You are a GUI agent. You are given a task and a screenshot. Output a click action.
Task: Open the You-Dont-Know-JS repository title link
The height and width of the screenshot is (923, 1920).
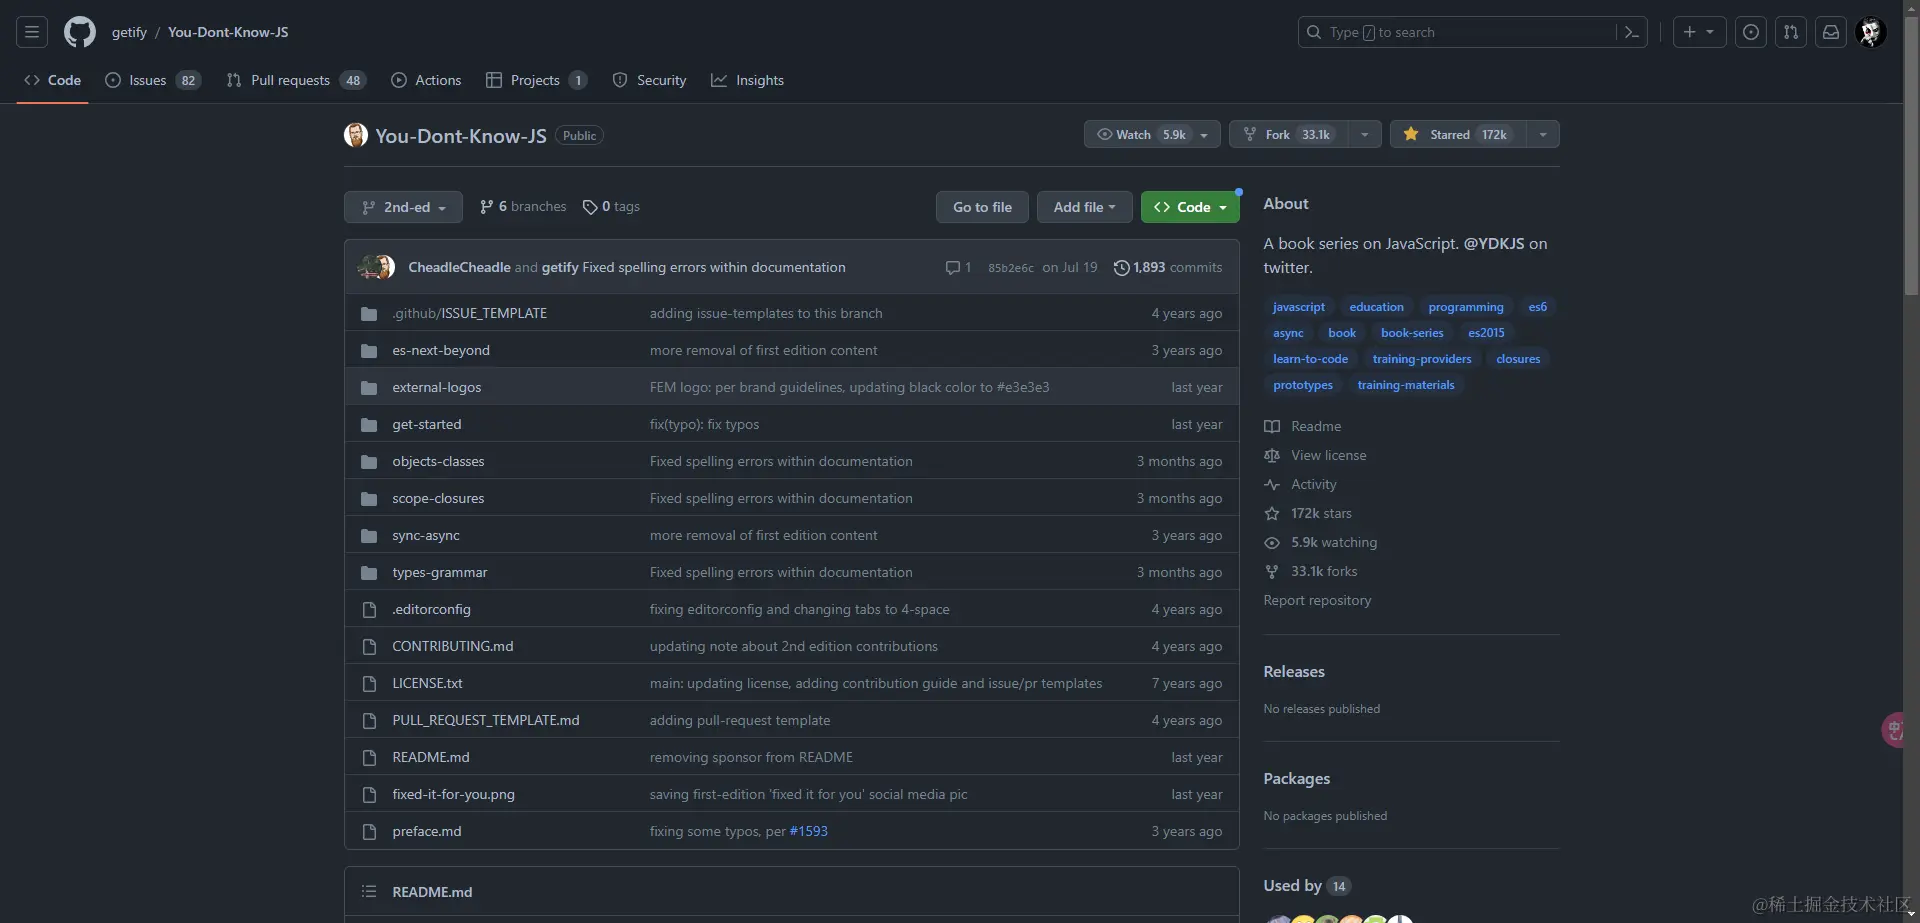pos(461,136)
